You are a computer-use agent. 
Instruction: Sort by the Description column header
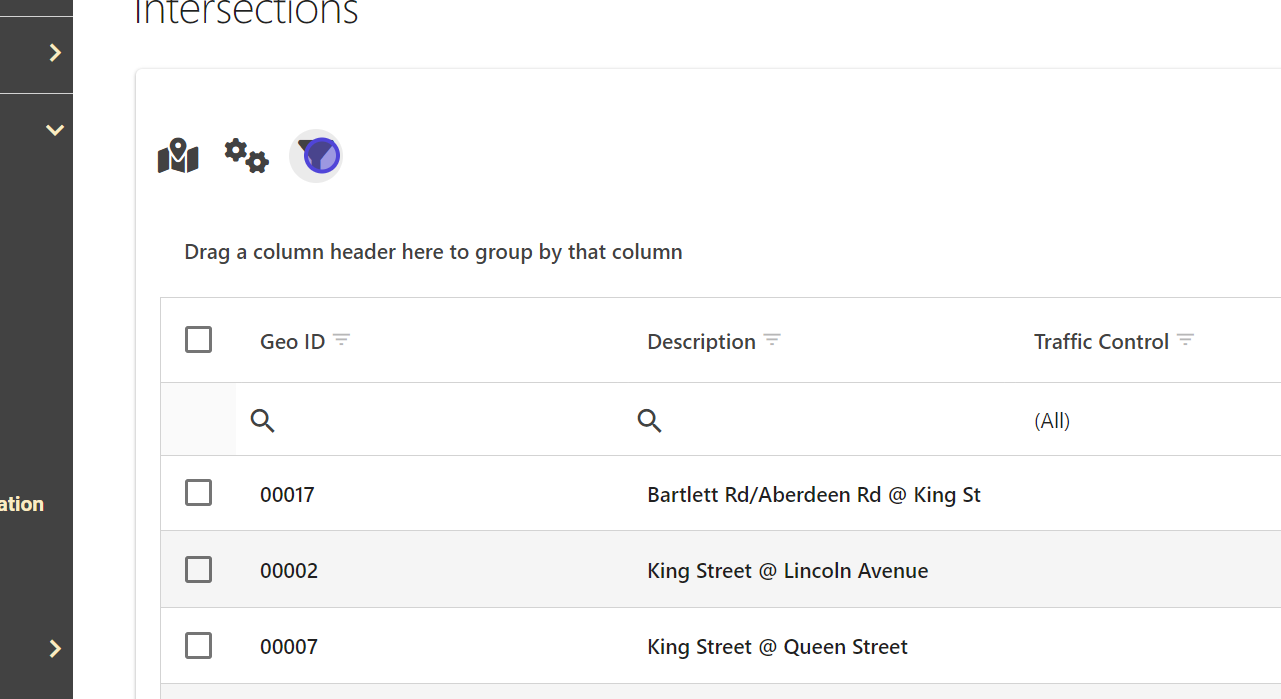(x=701, y=342)
